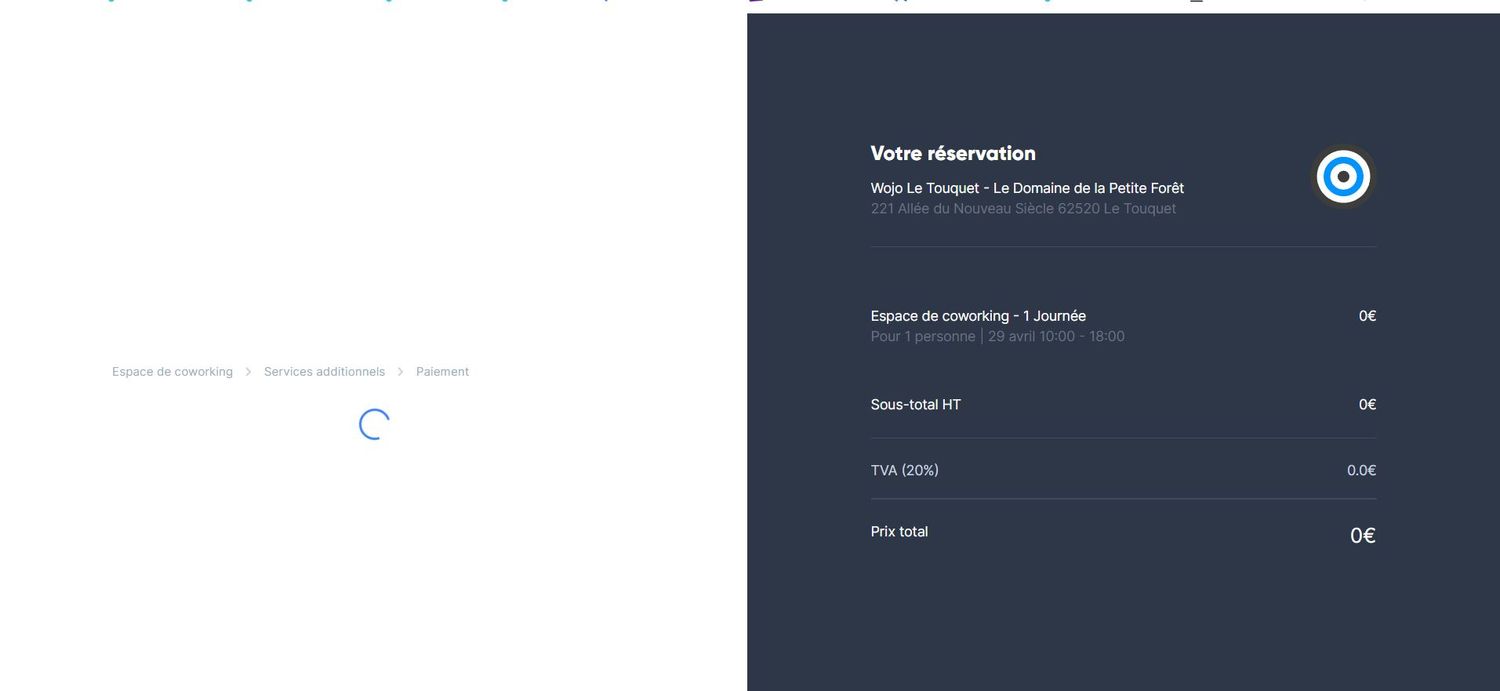The image size is (1500, 691).
Task: Click the Prix total 0€ amount
Action: (x=1362, y=536)
